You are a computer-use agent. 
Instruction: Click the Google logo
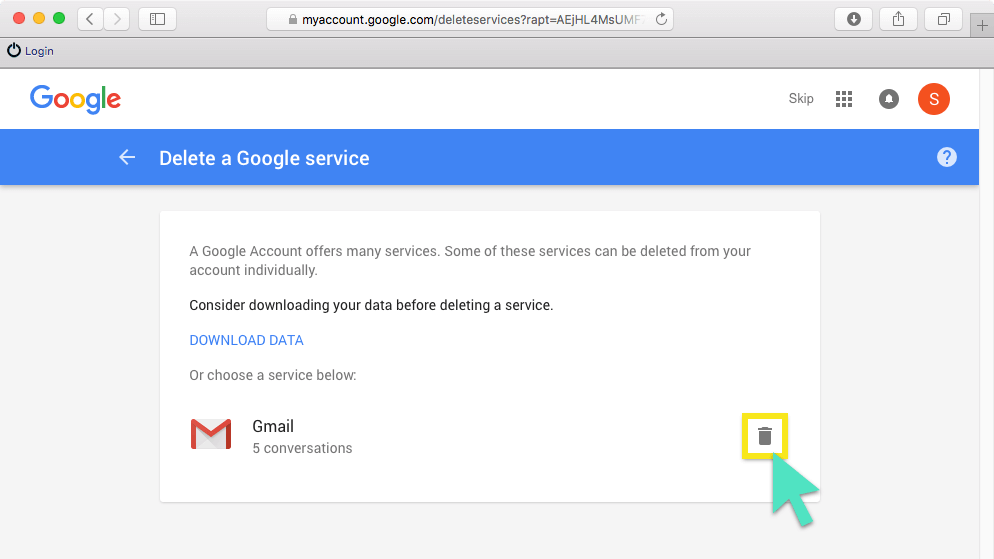[x=75, y=99]
